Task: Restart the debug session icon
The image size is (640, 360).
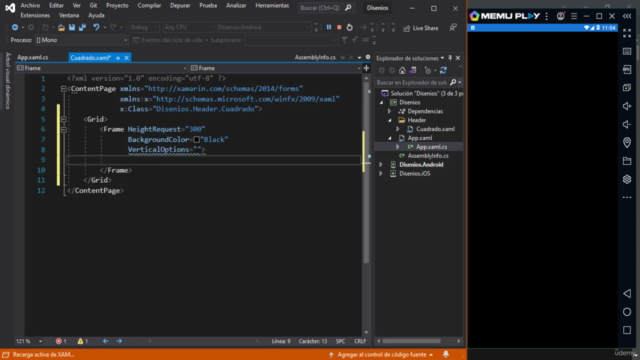Action: [x=349, y=27]
